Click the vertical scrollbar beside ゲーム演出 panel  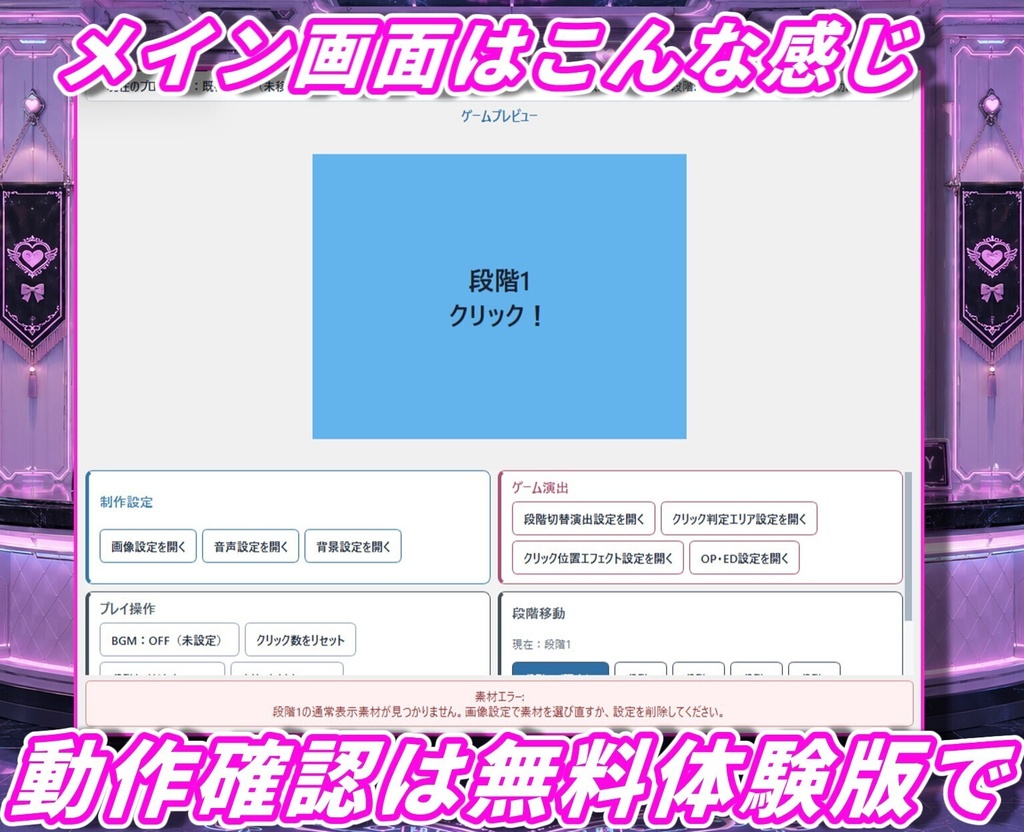click(x=908, y=546)
